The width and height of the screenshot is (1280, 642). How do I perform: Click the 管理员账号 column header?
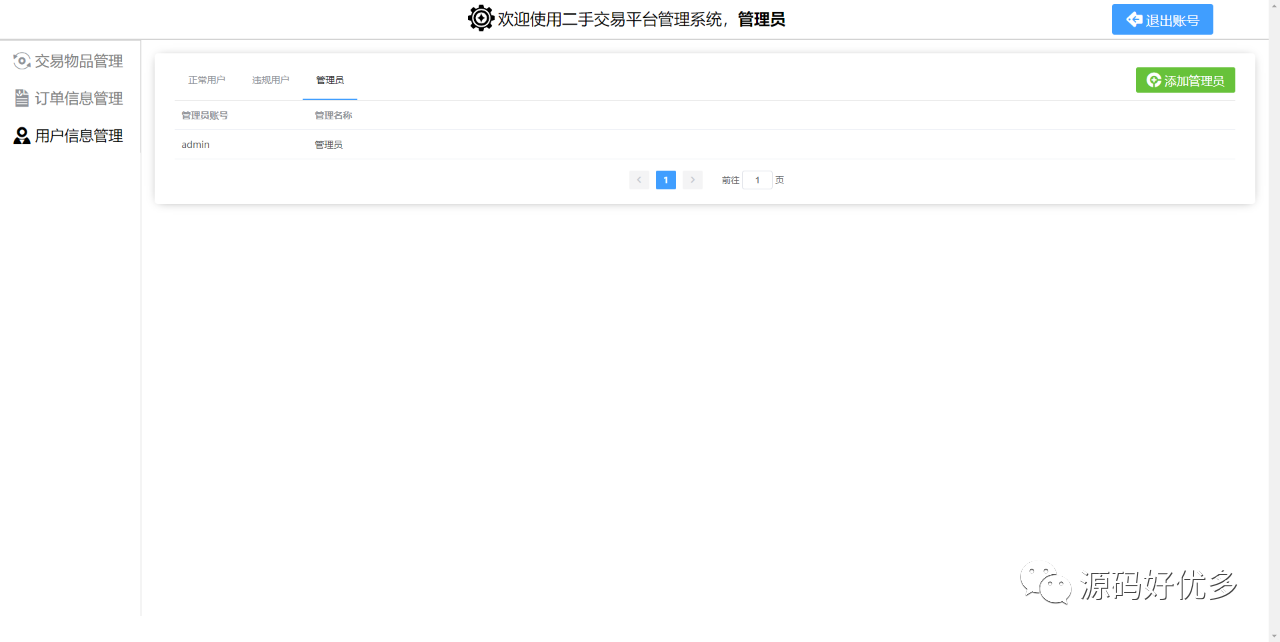coord(205,115)
